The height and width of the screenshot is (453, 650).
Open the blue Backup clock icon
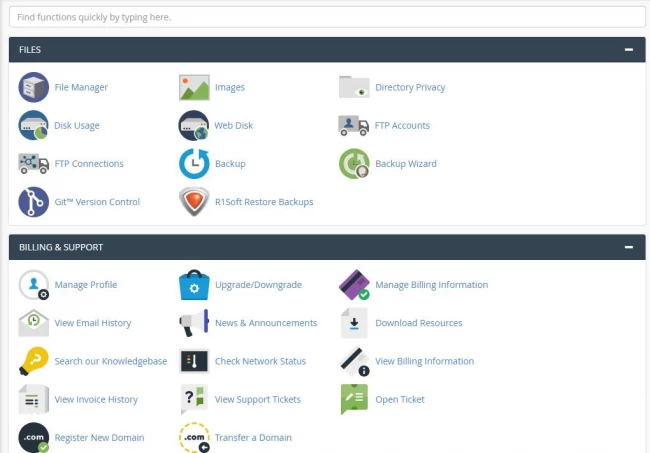(x=194, y=163)
